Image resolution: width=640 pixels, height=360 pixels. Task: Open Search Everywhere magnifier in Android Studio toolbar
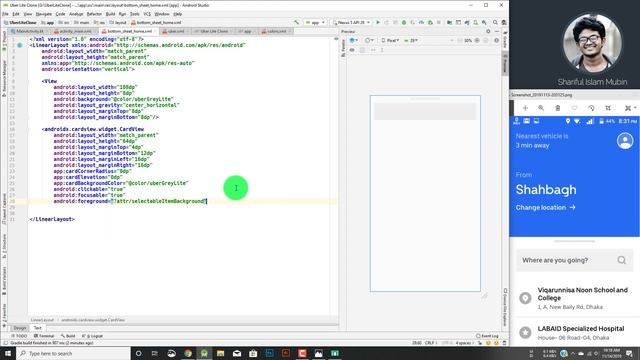495,22
